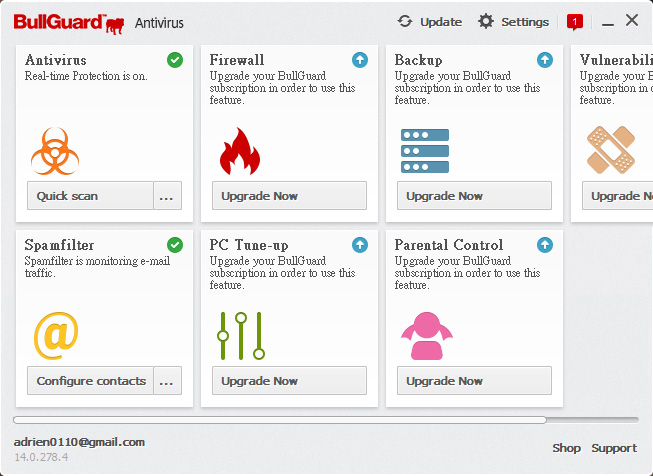Click the BullGuard bulldog logo
The width and height of the screenshot is (653, 476).
pos(68,23)
